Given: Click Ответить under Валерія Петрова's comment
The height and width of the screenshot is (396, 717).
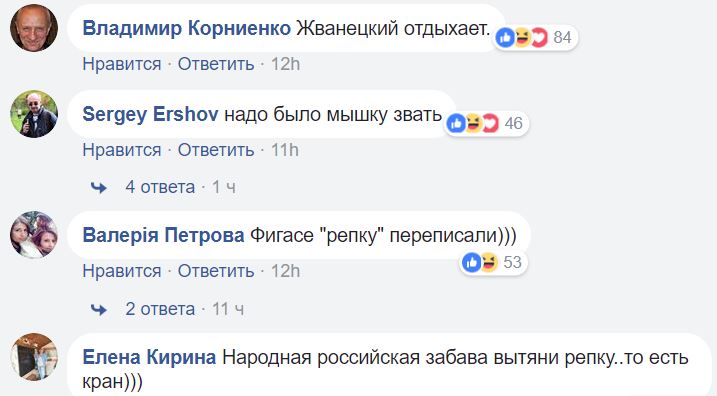Looking at the screenshot, I should point(216,271).
